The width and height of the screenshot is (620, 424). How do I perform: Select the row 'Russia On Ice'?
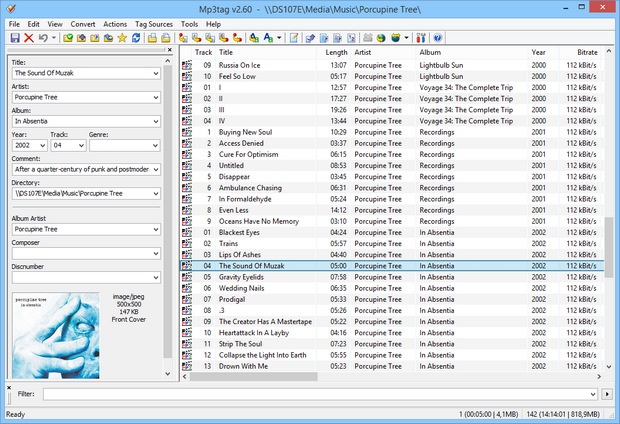(x=392, y=65)
